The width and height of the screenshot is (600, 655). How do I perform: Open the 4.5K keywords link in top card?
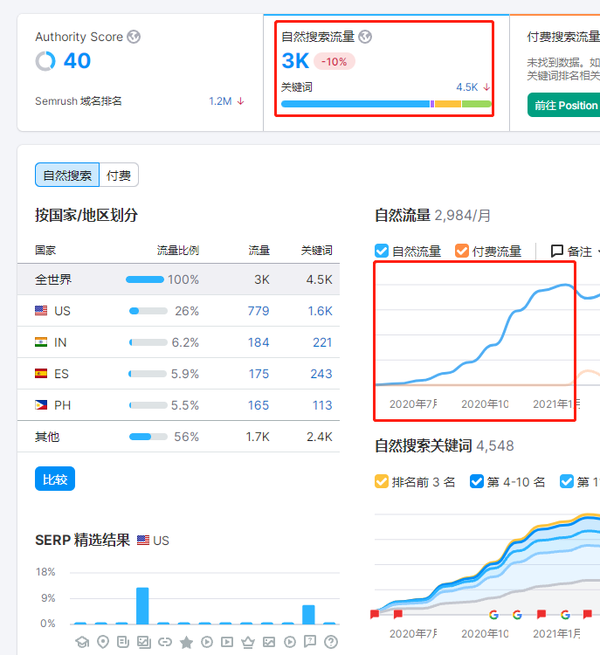(x=467, y=87)
